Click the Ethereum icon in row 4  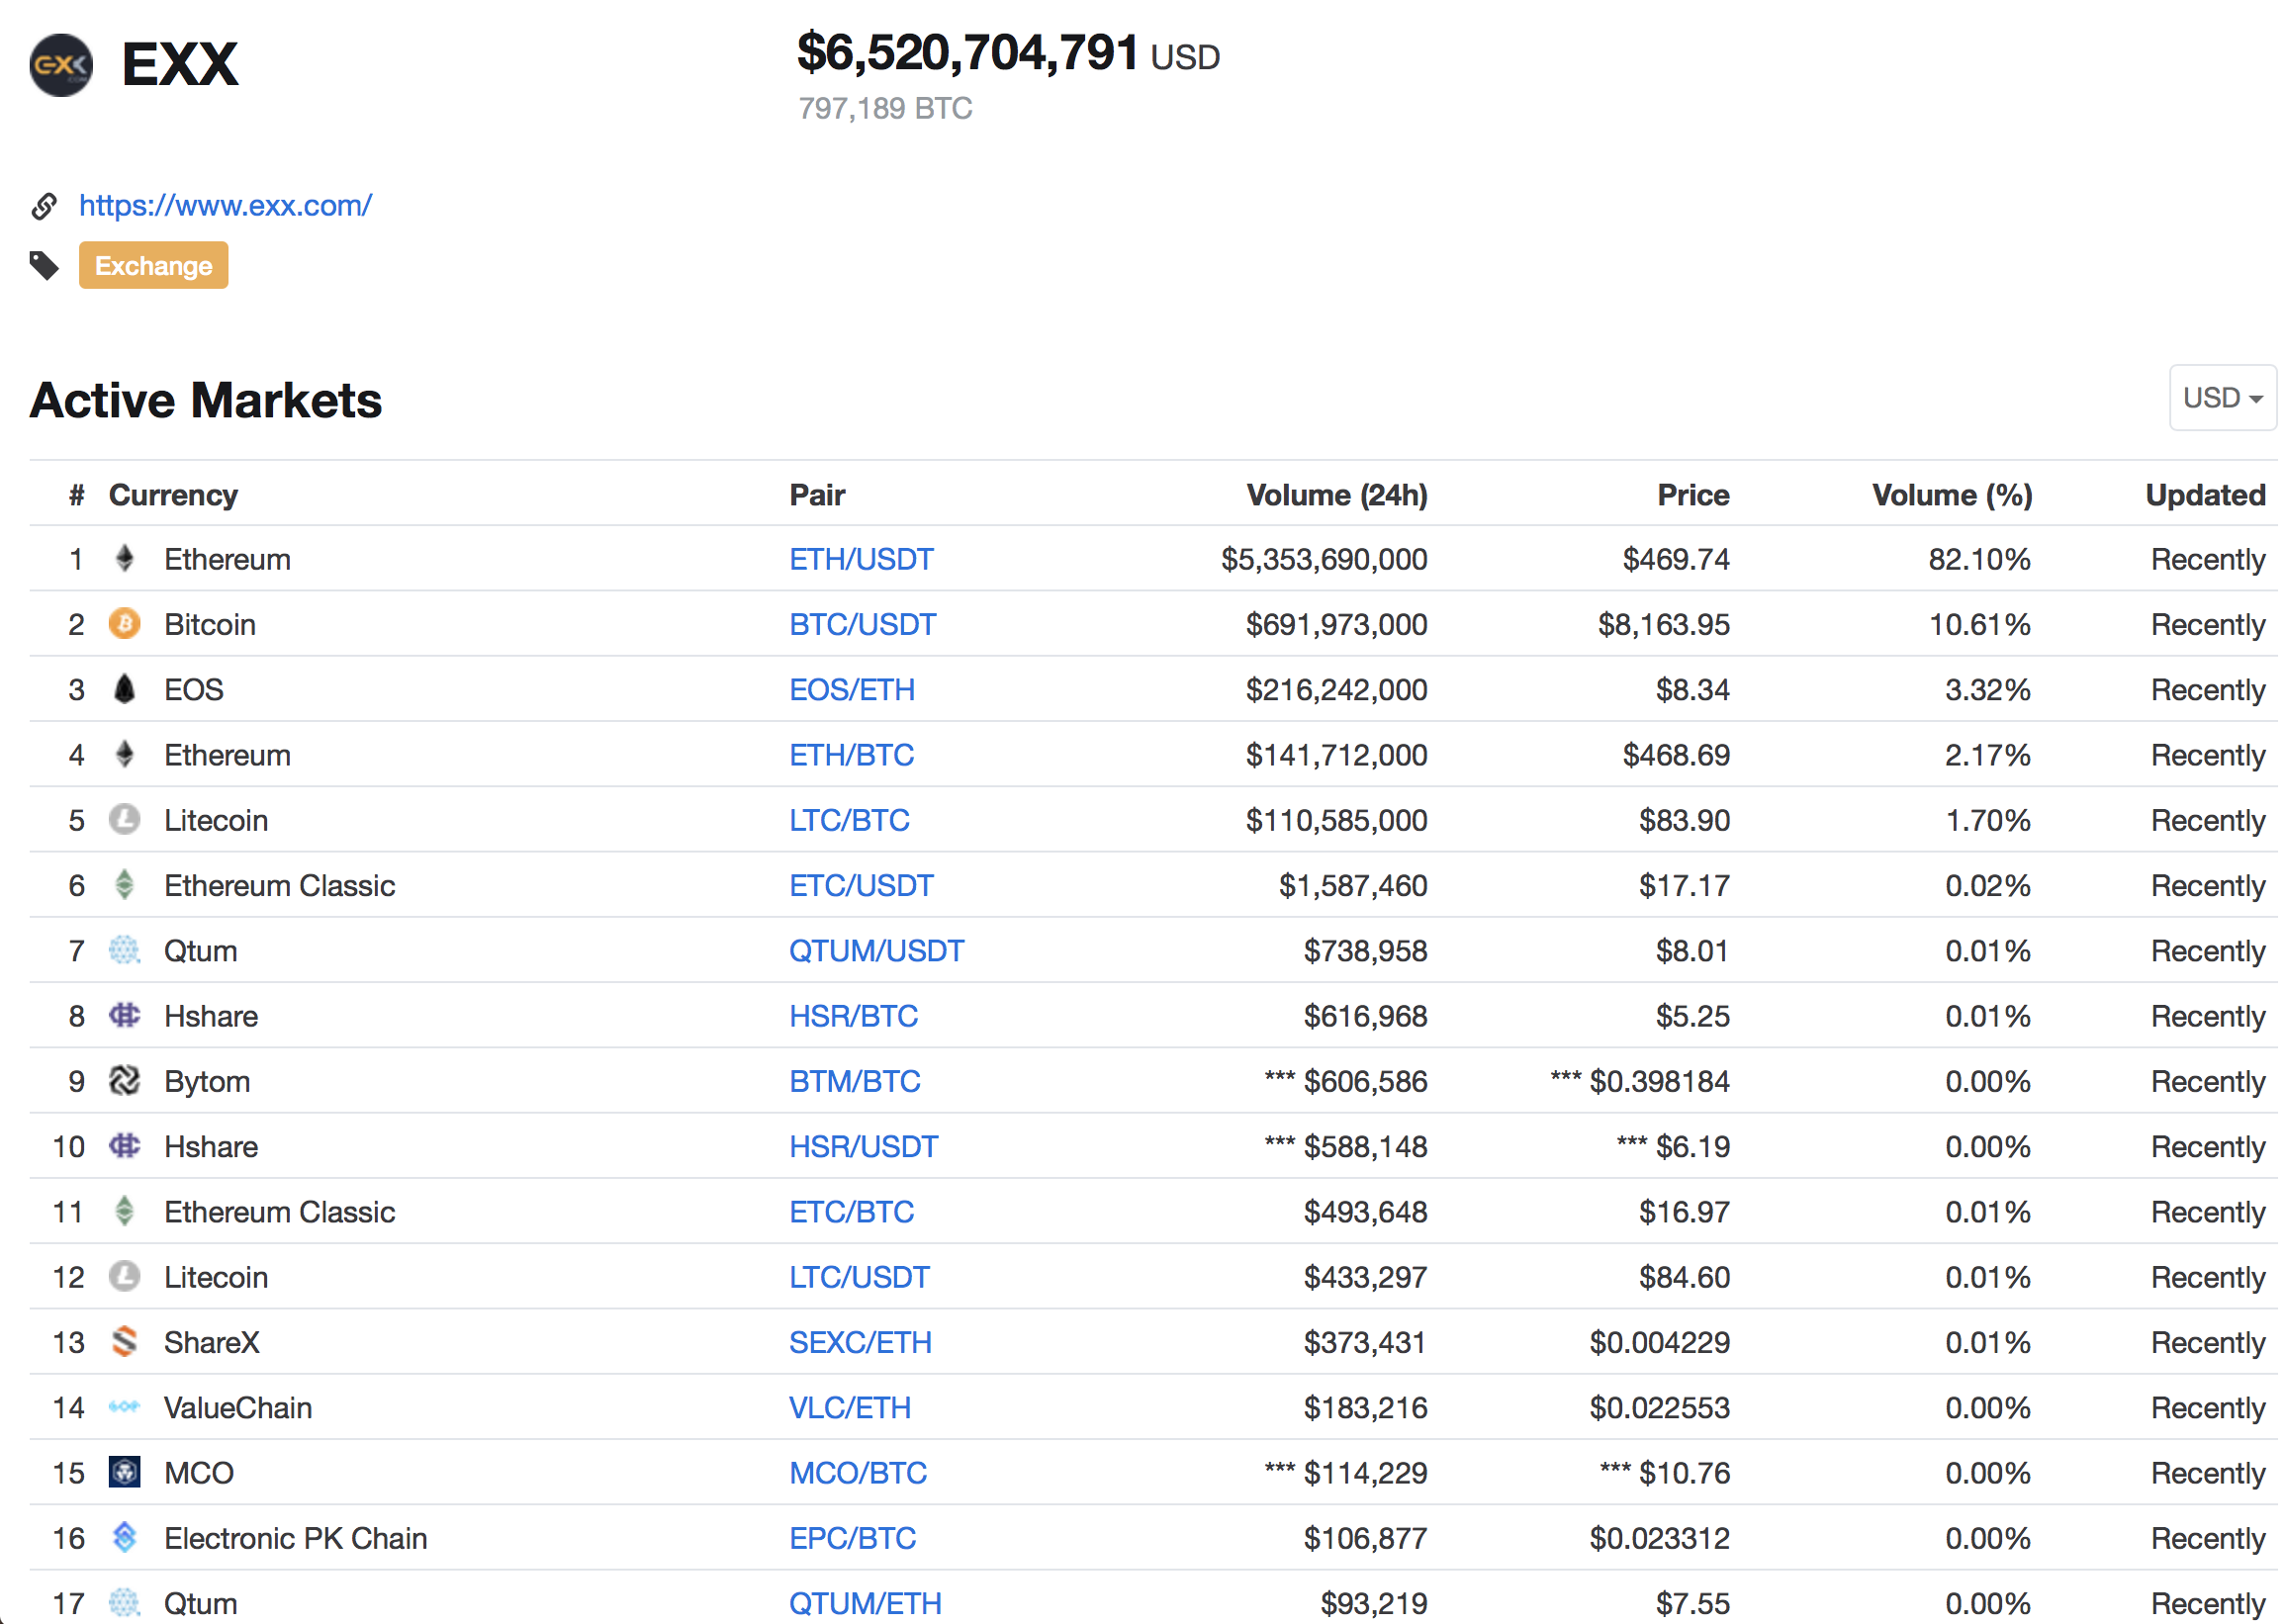pos(124,754)
